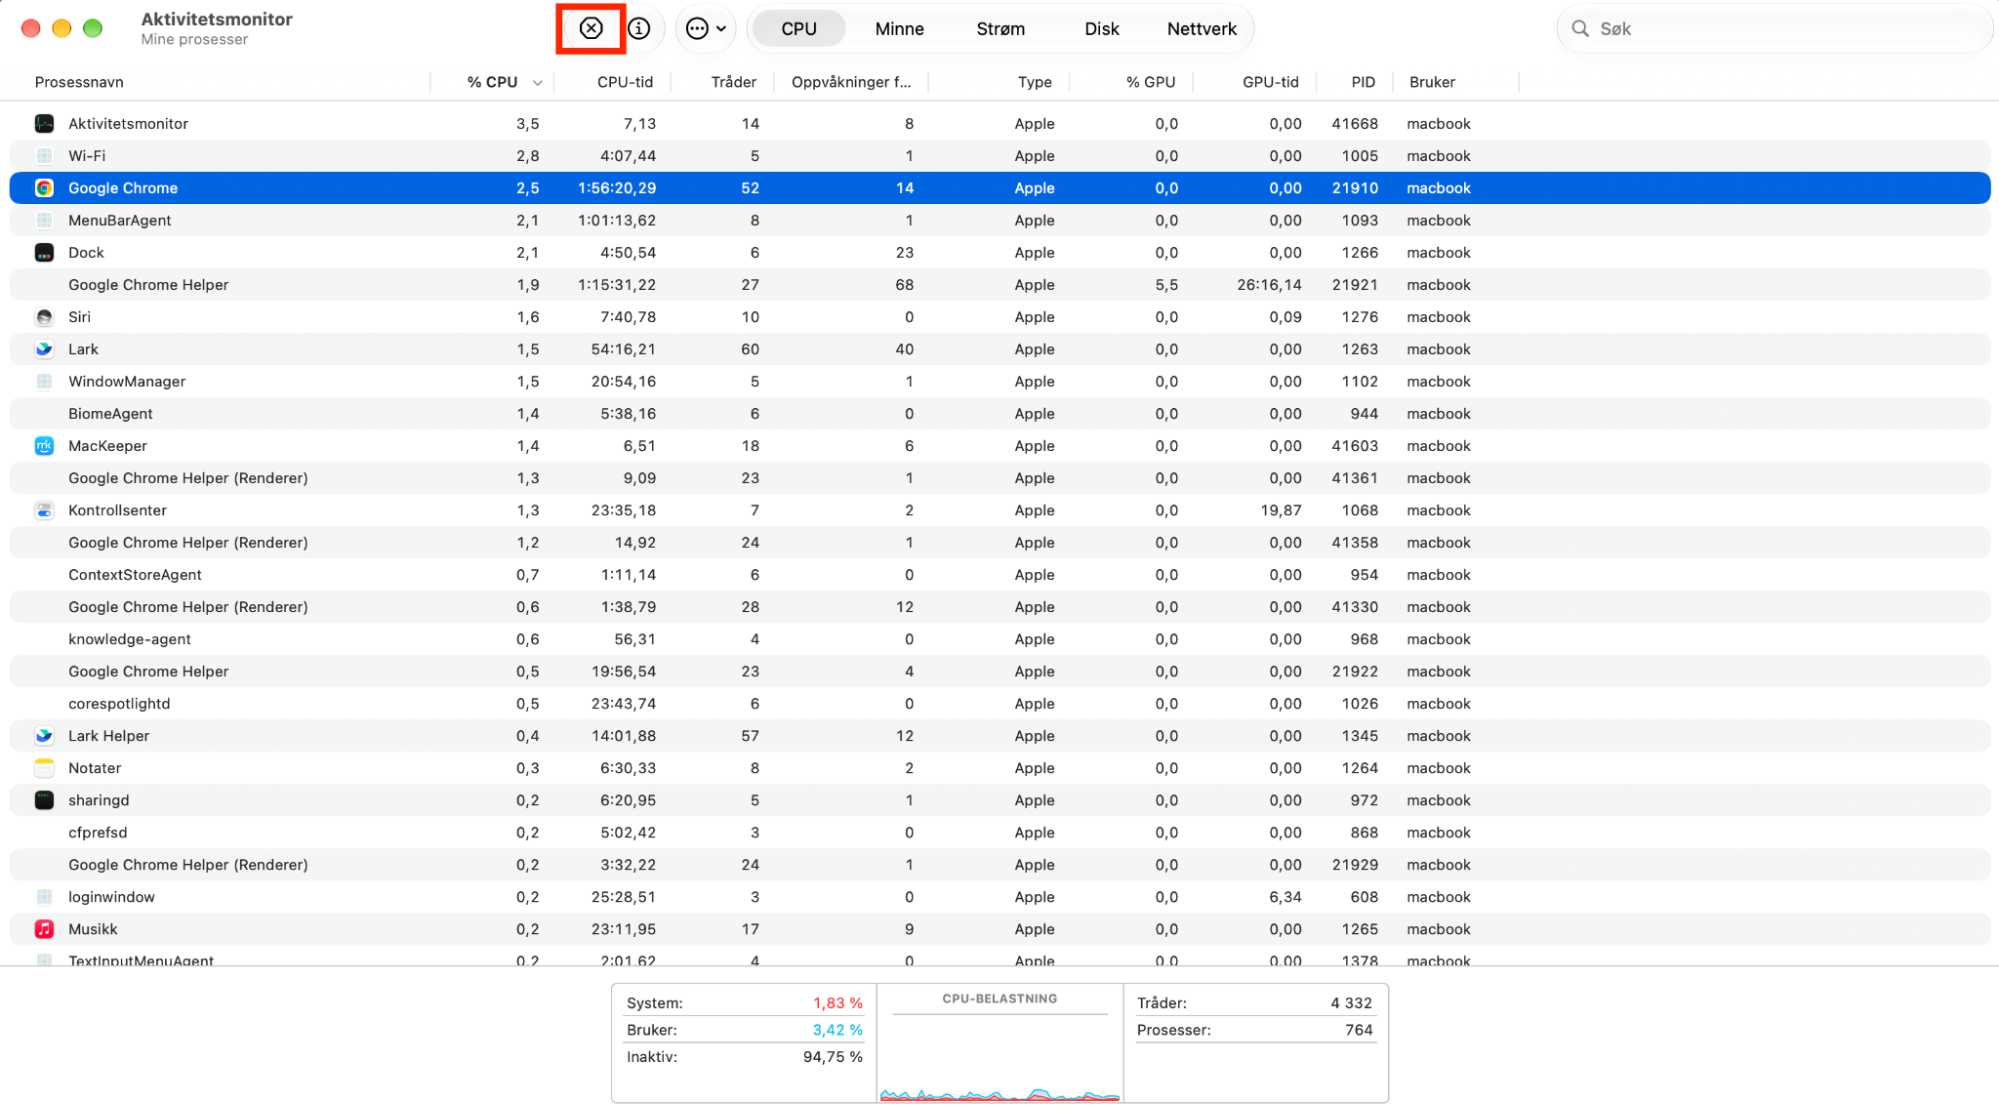The height and width of the screenshot is (1113, 1999).
Task: Click the CPU-belastning load graph
Action: 1000,1043
